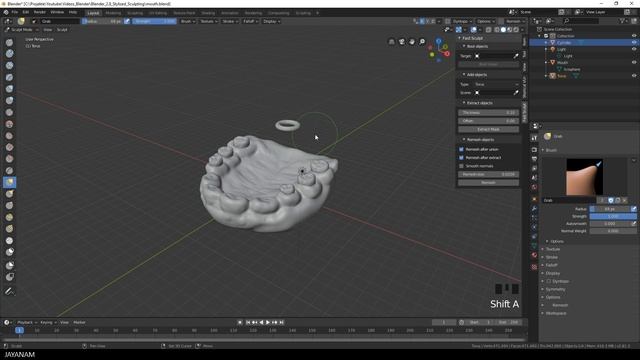Click the timeline play forward button

[x=268, y=322]
